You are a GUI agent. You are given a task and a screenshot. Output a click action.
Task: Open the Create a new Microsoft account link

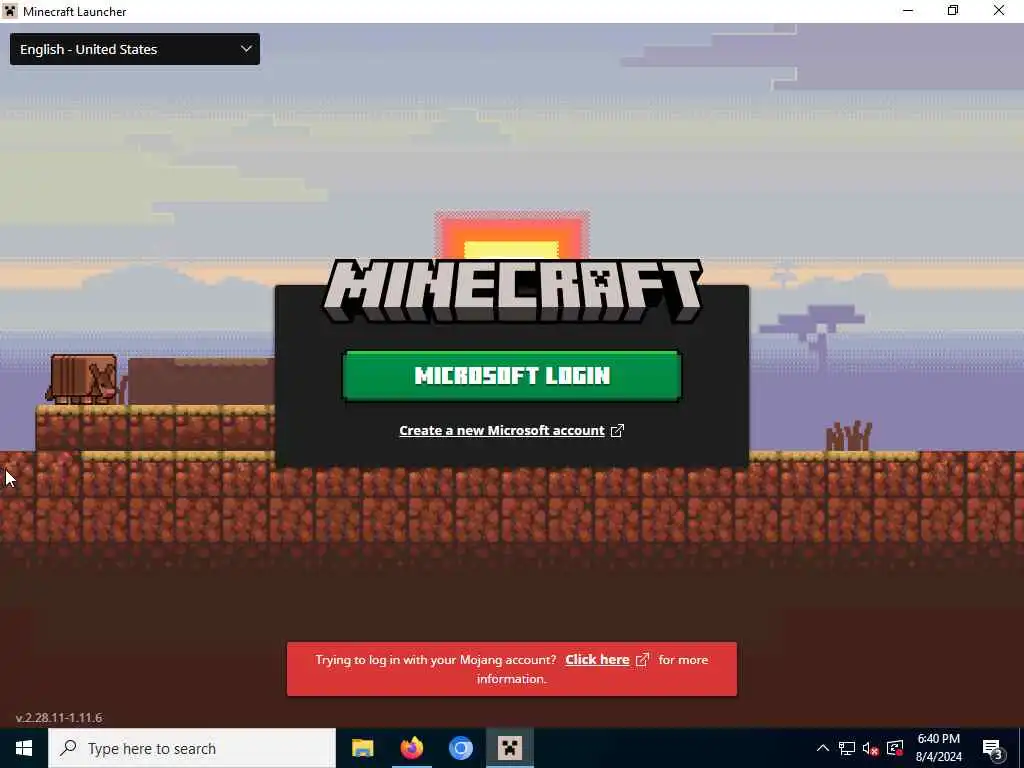click(x=502, y=430)
